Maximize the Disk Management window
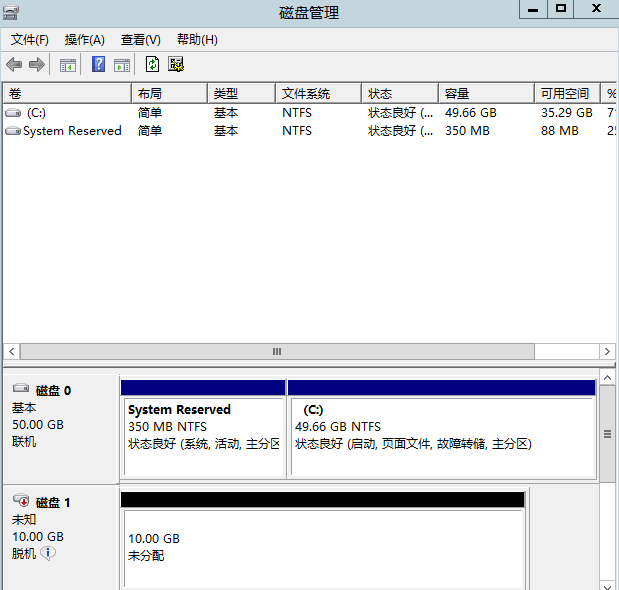This screenshot has height=590, width=619. [561, 9]
